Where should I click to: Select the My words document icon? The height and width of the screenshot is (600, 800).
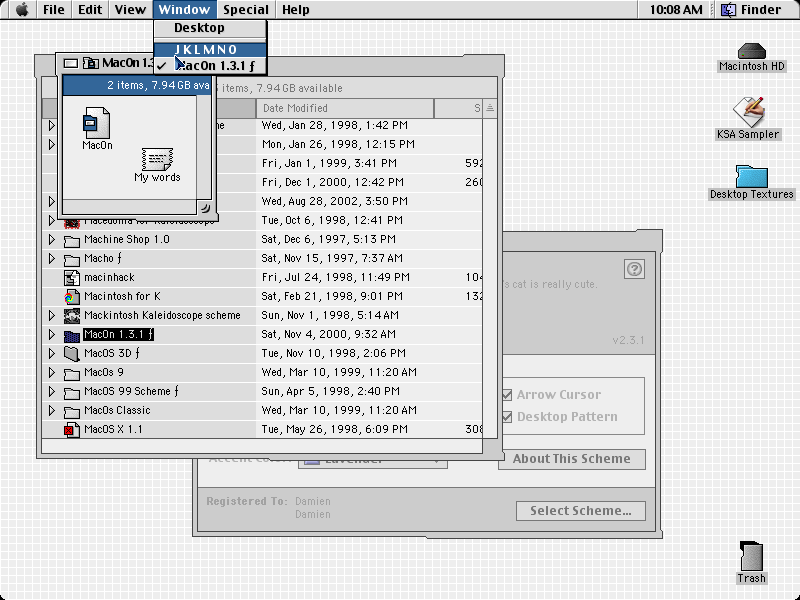(157, 159)
